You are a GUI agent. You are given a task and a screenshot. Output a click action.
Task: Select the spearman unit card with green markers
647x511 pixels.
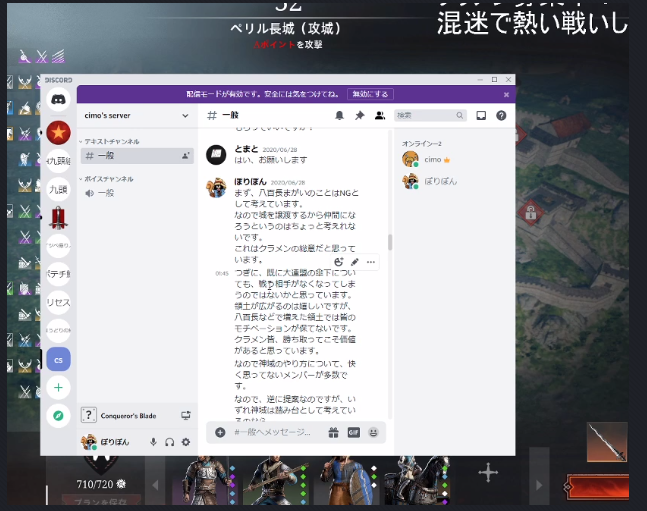click(276, 480)
